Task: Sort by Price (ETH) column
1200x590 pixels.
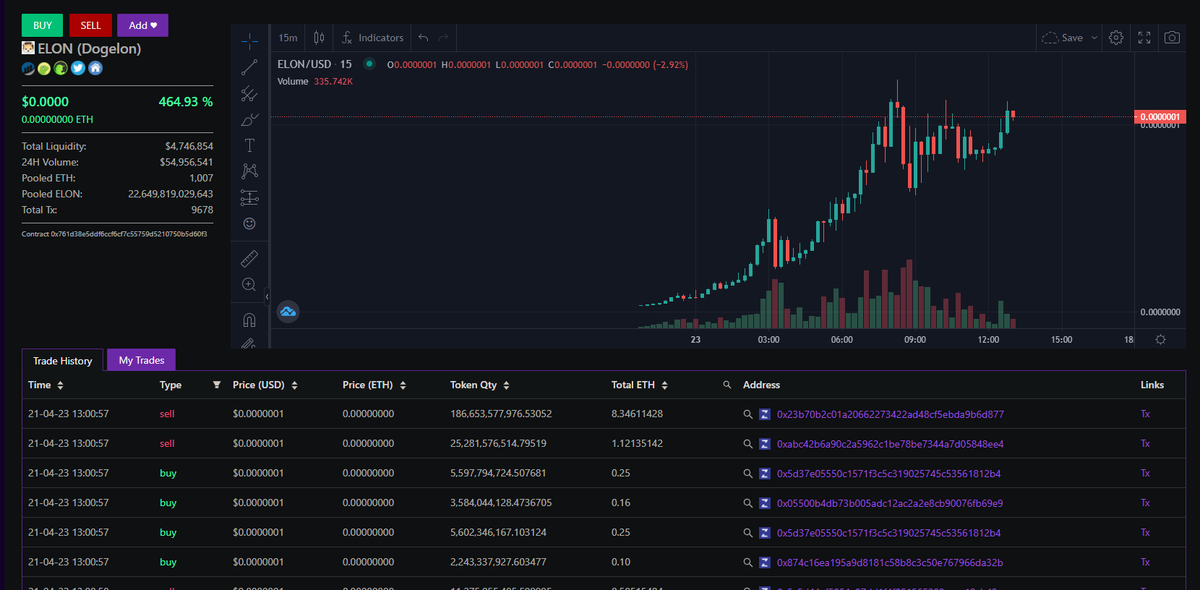Action: [403, 385]
